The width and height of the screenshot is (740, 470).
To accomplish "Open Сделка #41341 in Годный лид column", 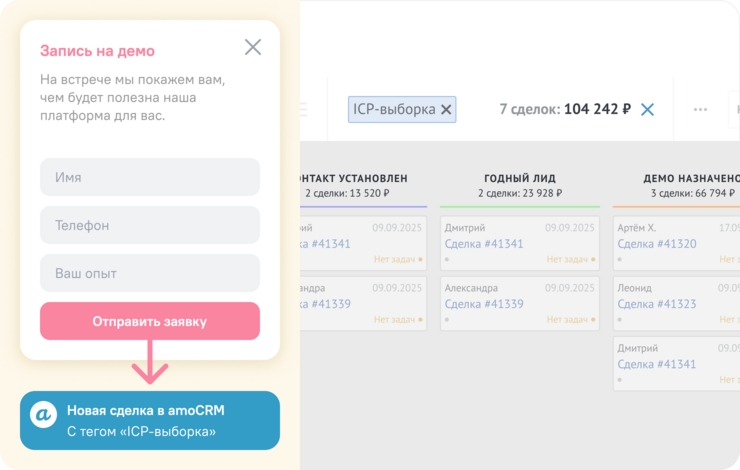I will coord(484,244).
